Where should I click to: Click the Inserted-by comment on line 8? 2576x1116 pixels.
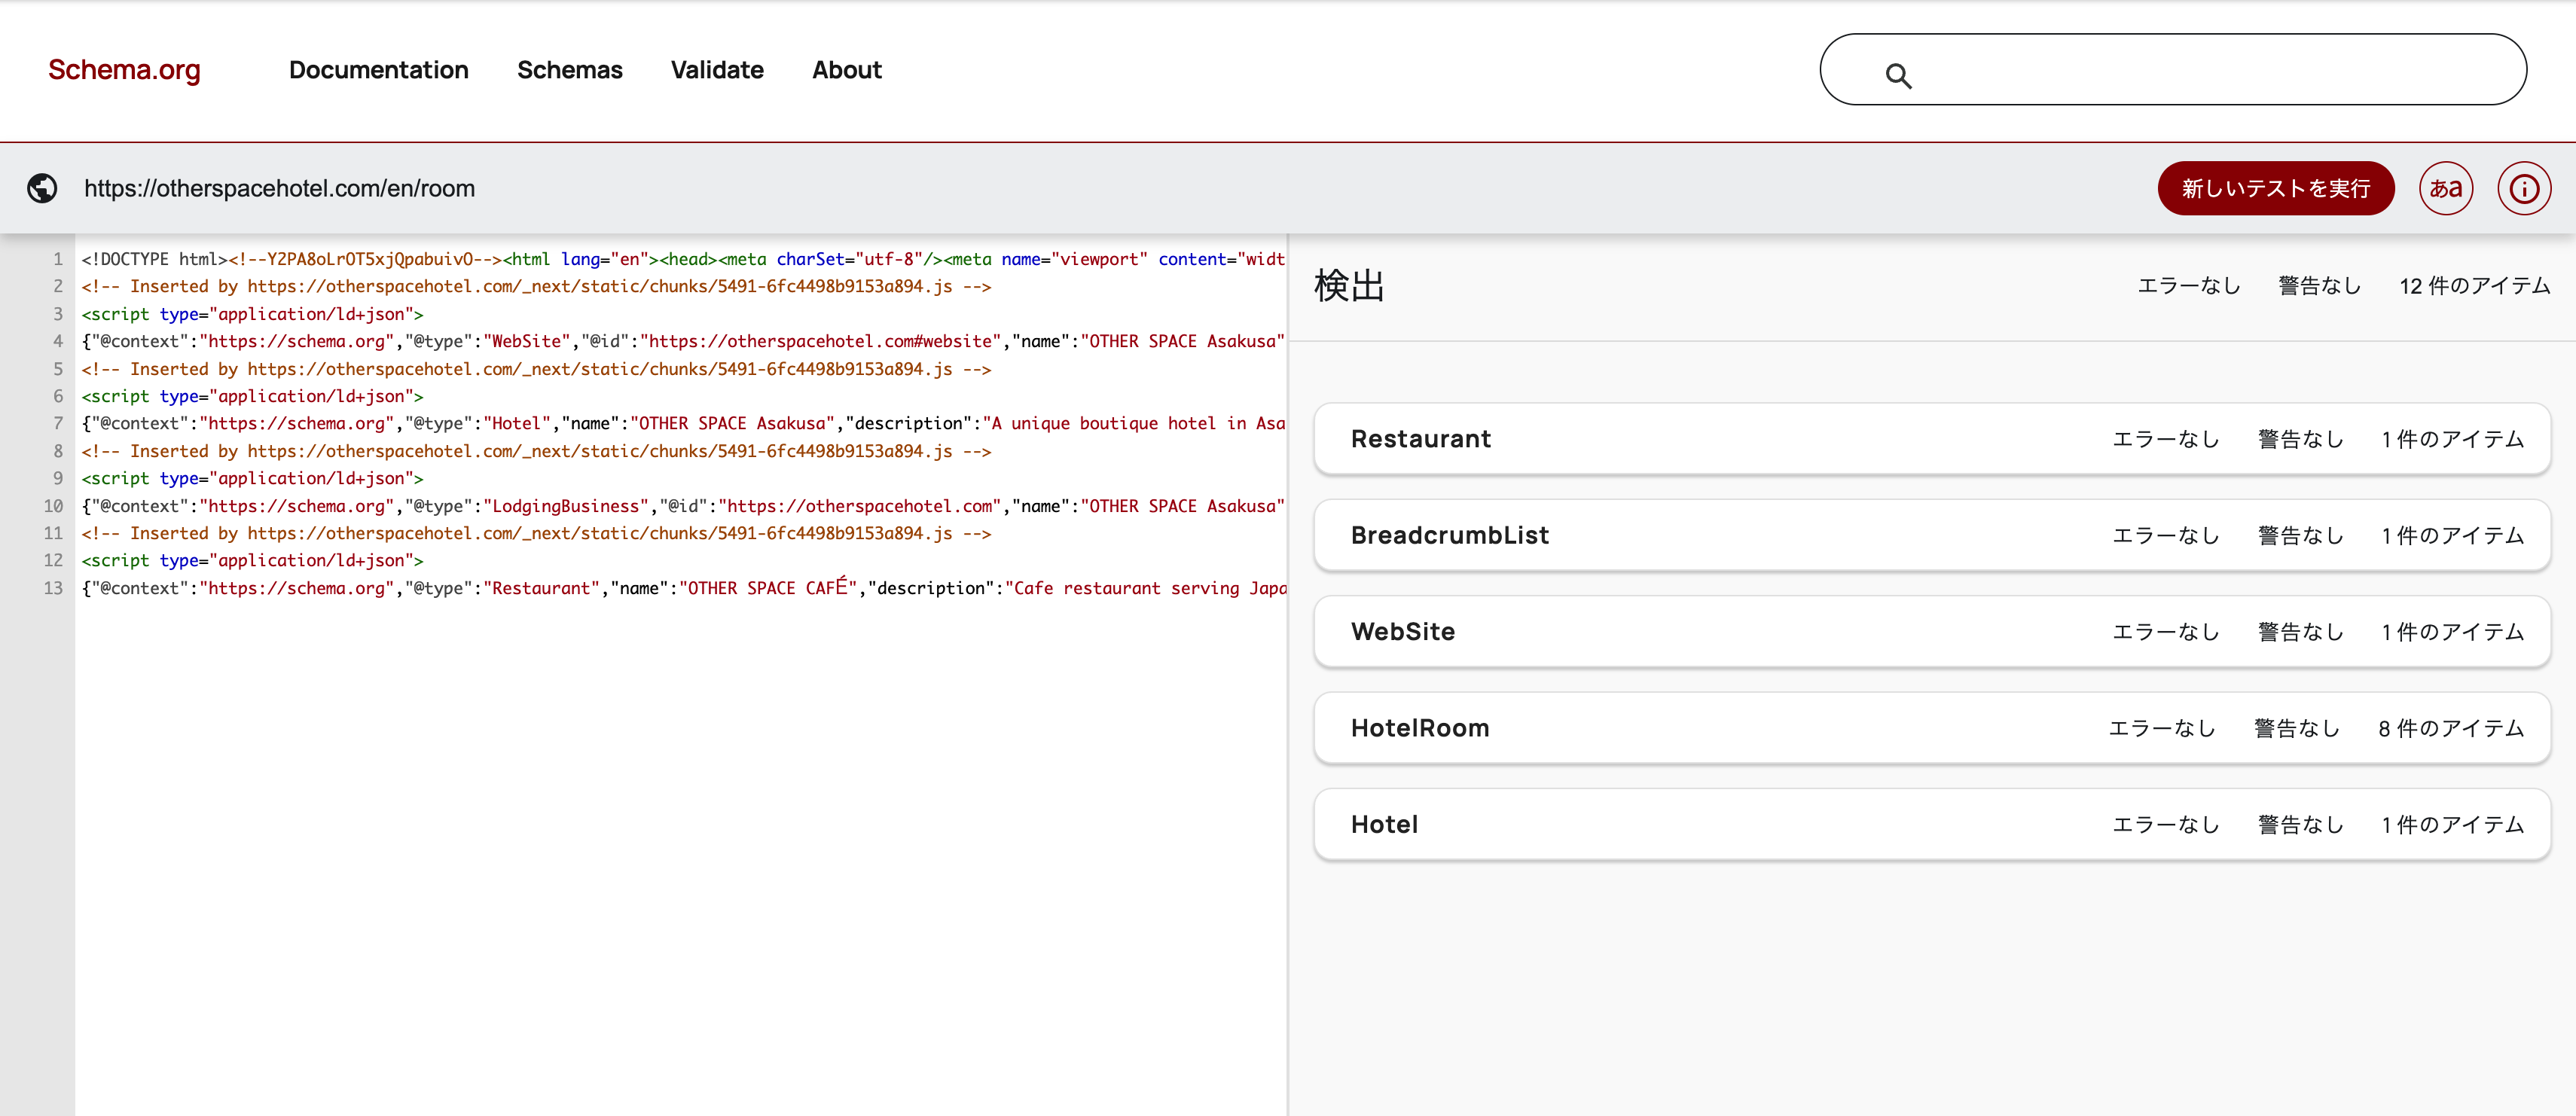click(536, 451)
